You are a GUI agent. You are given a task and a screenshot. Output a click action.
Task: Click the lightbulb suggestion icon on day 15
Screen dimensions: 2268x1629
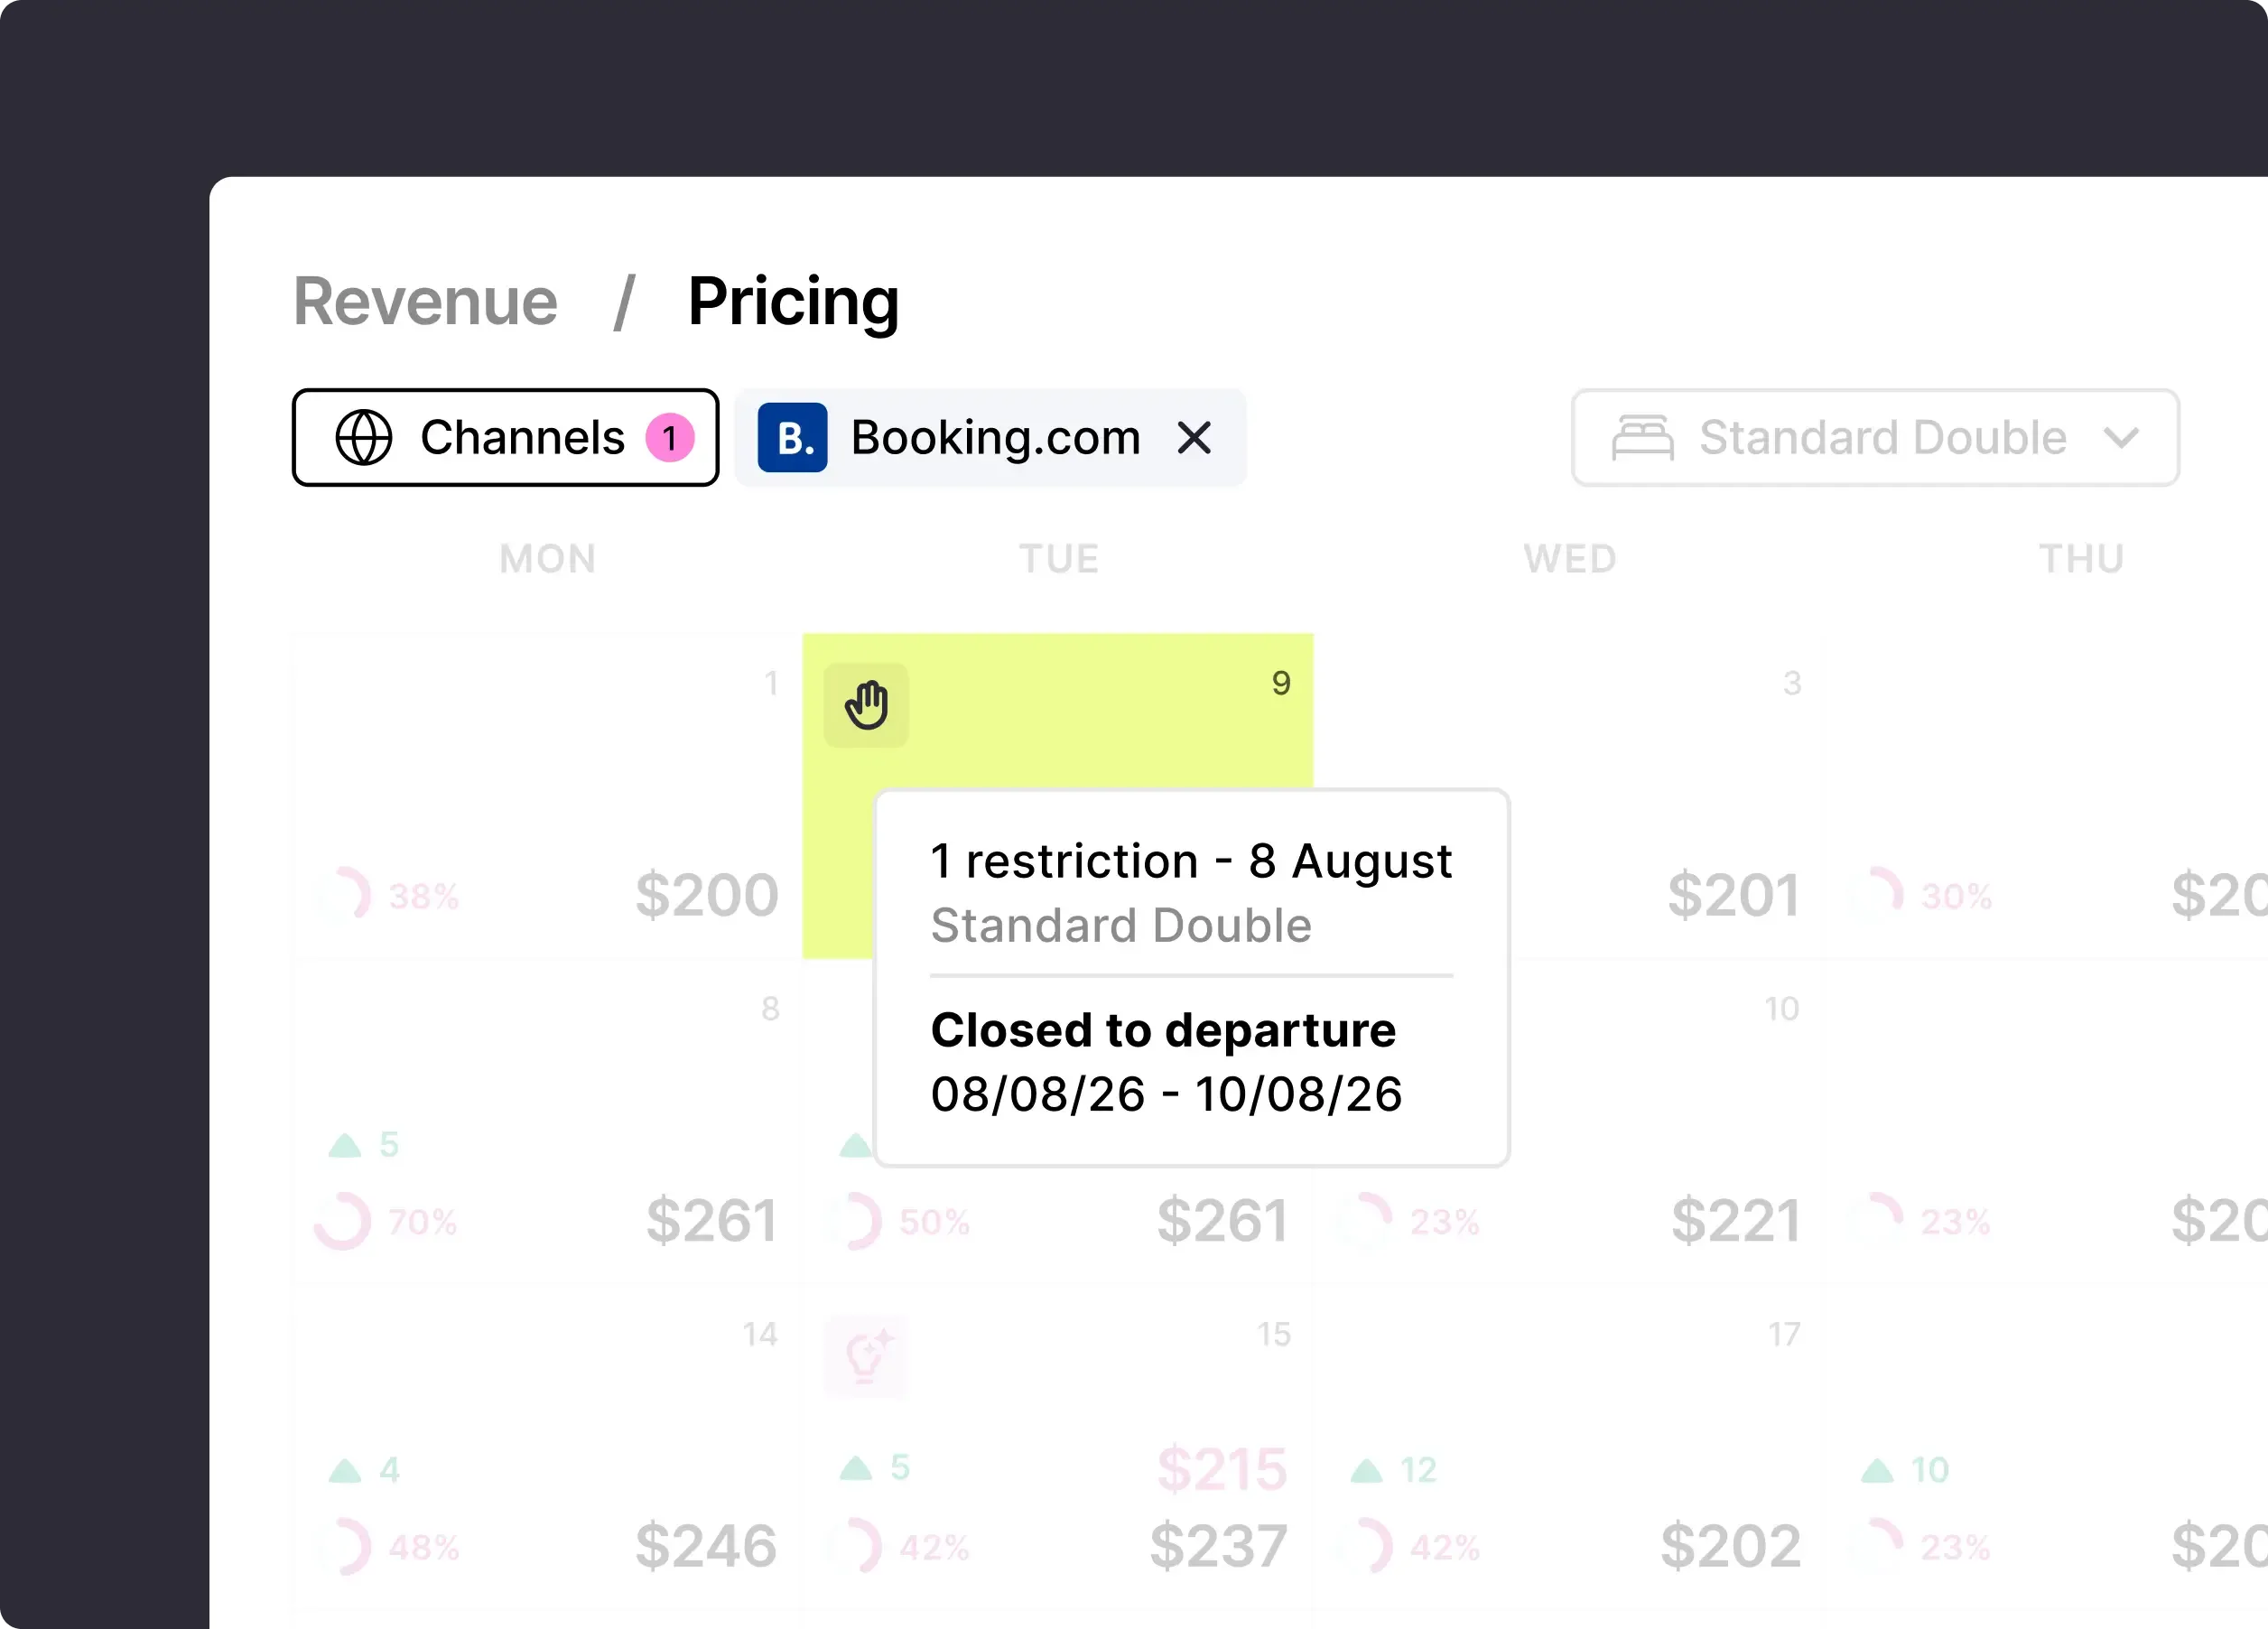point(866,1355)
